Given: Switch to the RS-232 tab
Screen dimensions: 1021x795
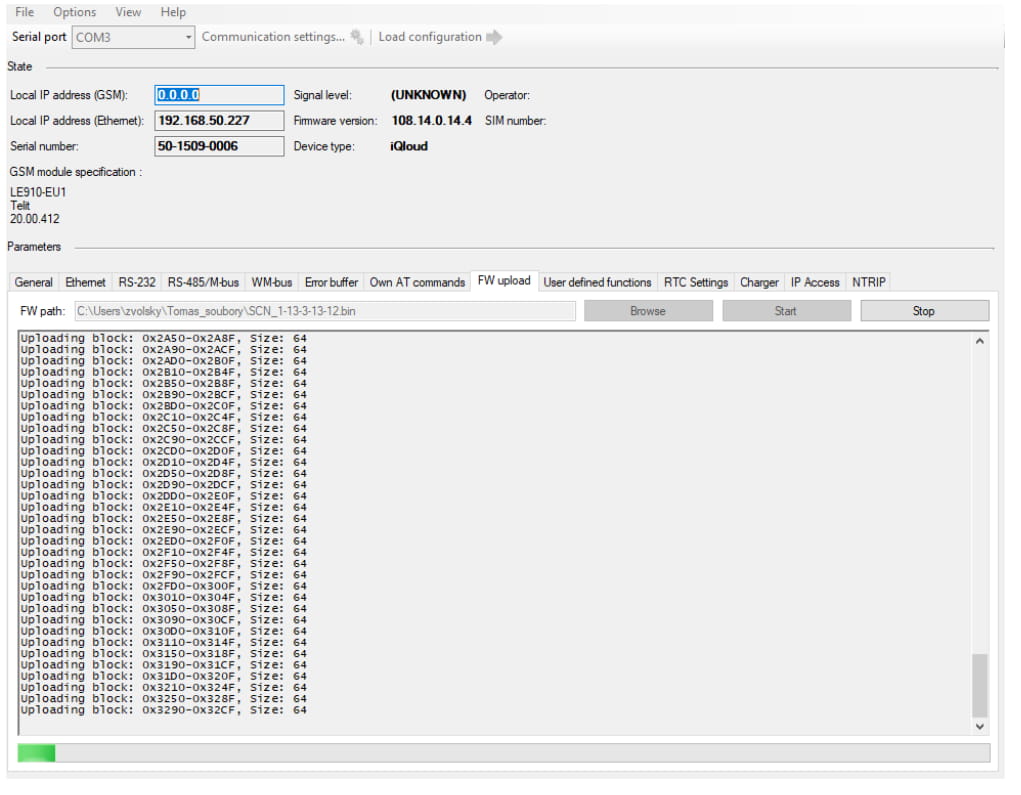Looking at the screenshot, I should 137,282.
